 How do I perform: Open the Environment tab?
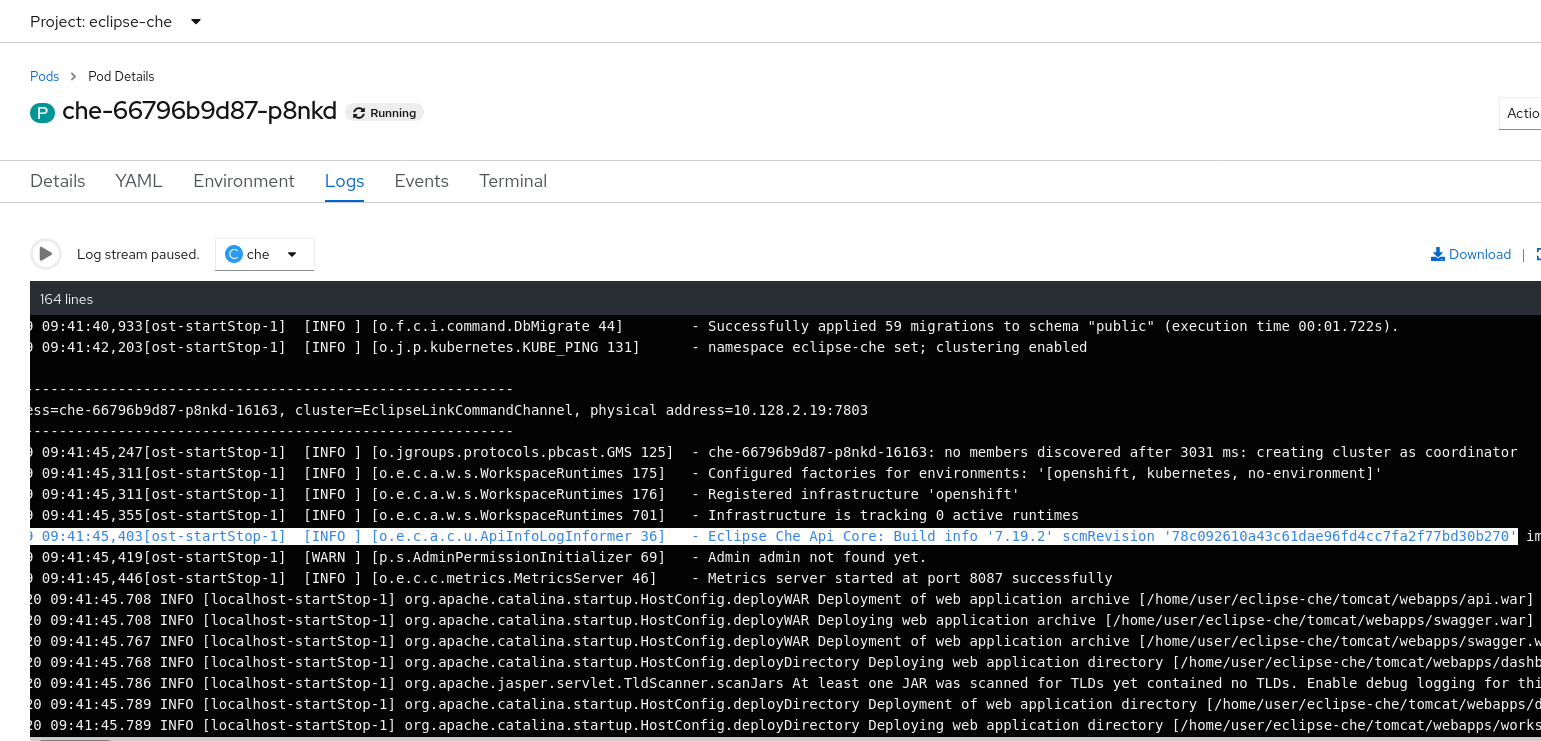click(x=244, y=181)
